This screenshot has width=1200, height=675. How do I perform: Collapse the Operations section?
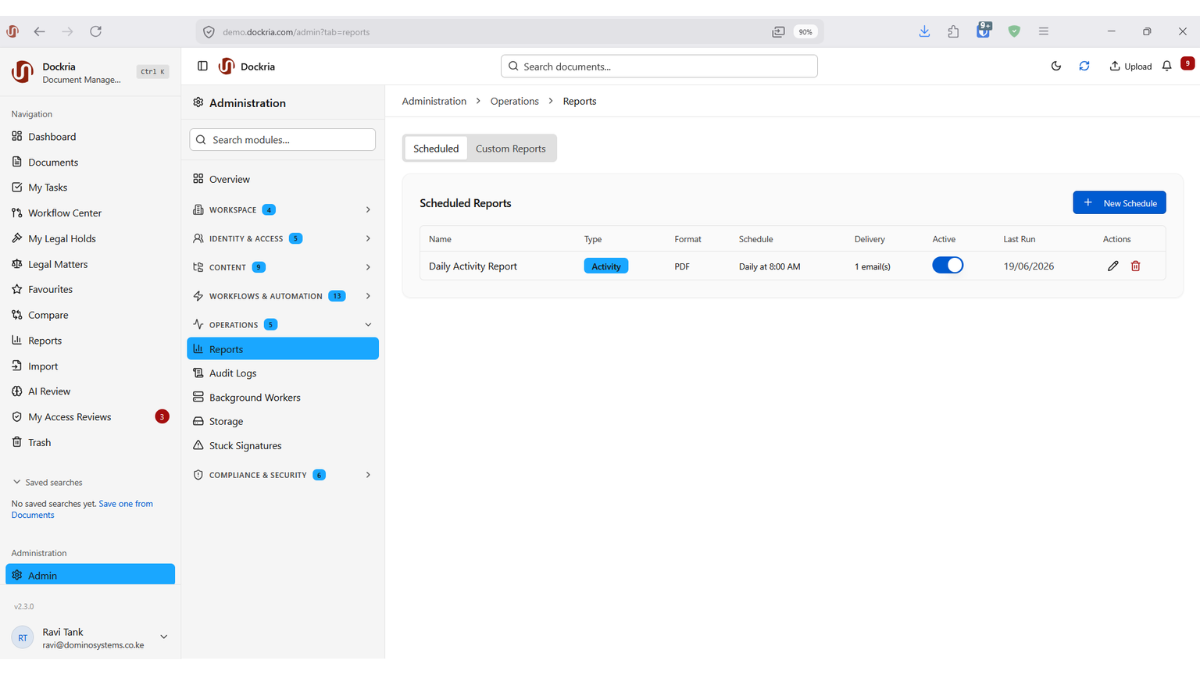pos(283,325)
